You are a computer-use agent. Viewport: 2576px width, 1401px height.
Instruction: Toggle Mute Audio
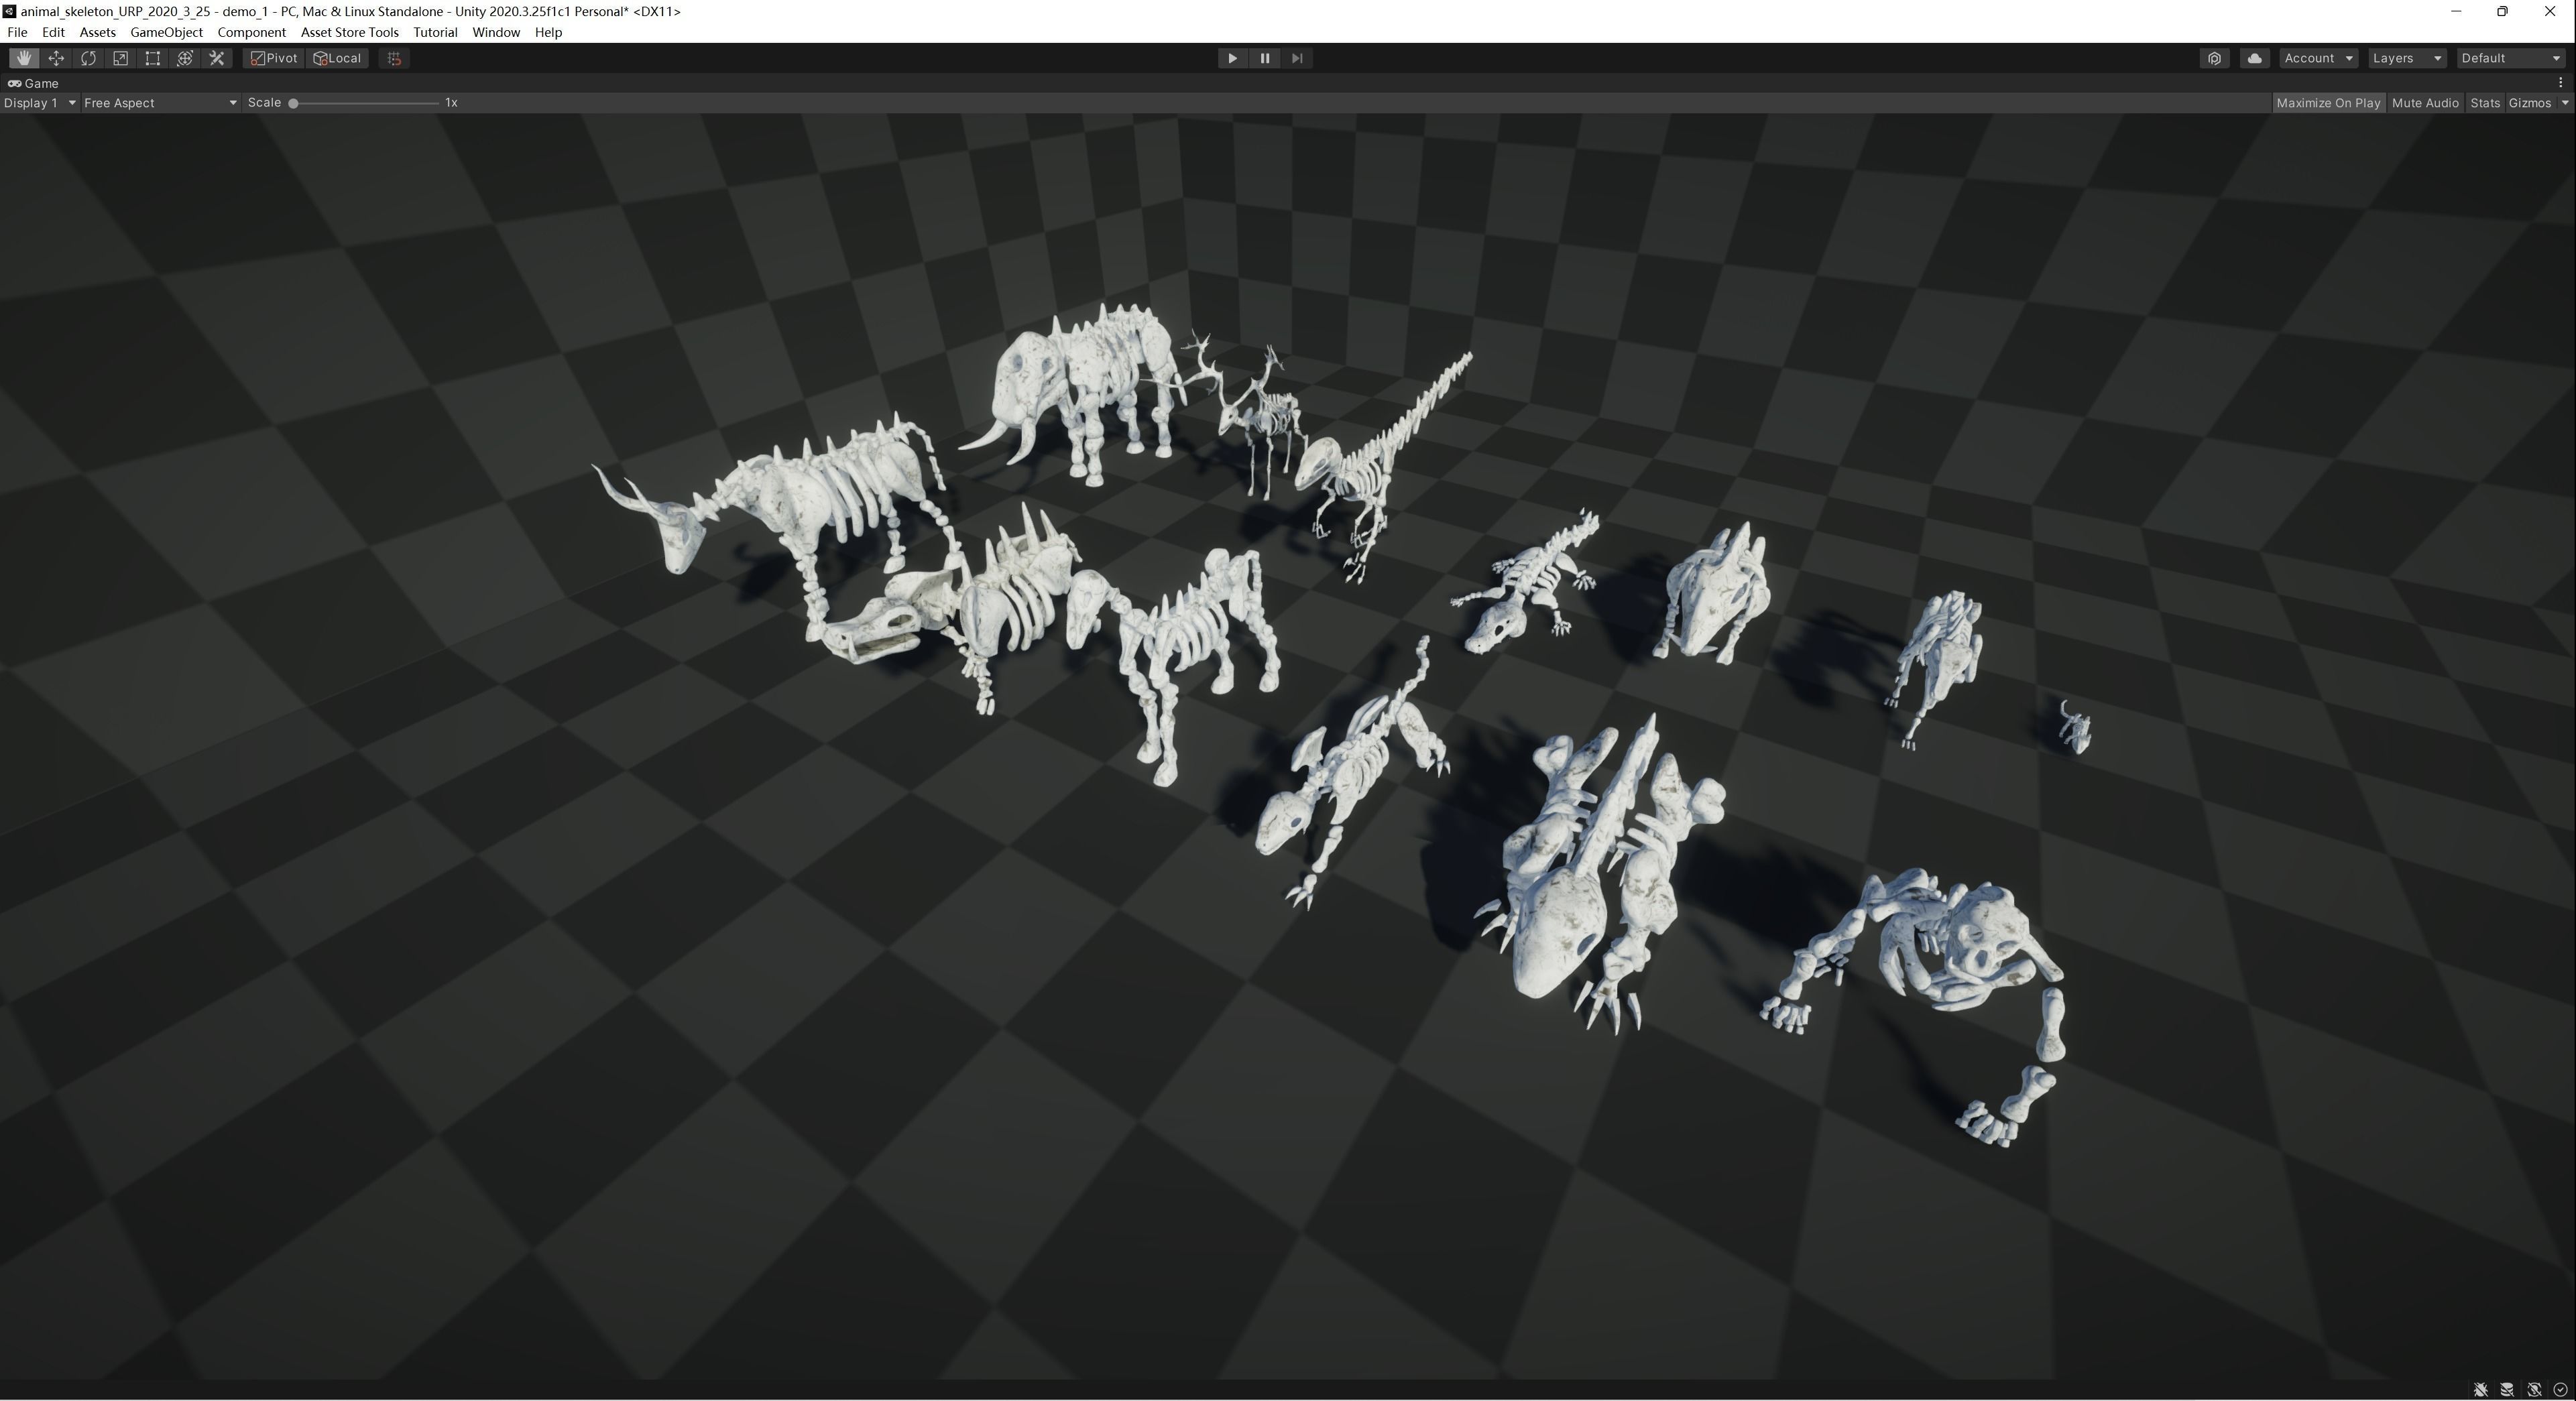point(2425,103)
